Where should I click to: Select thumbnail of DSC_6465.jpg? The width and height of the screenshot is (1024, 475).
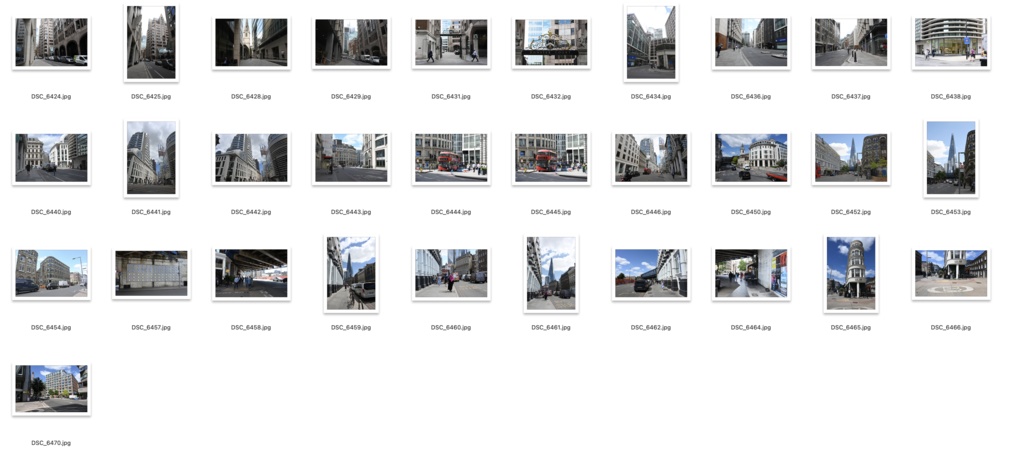[850, 274]
